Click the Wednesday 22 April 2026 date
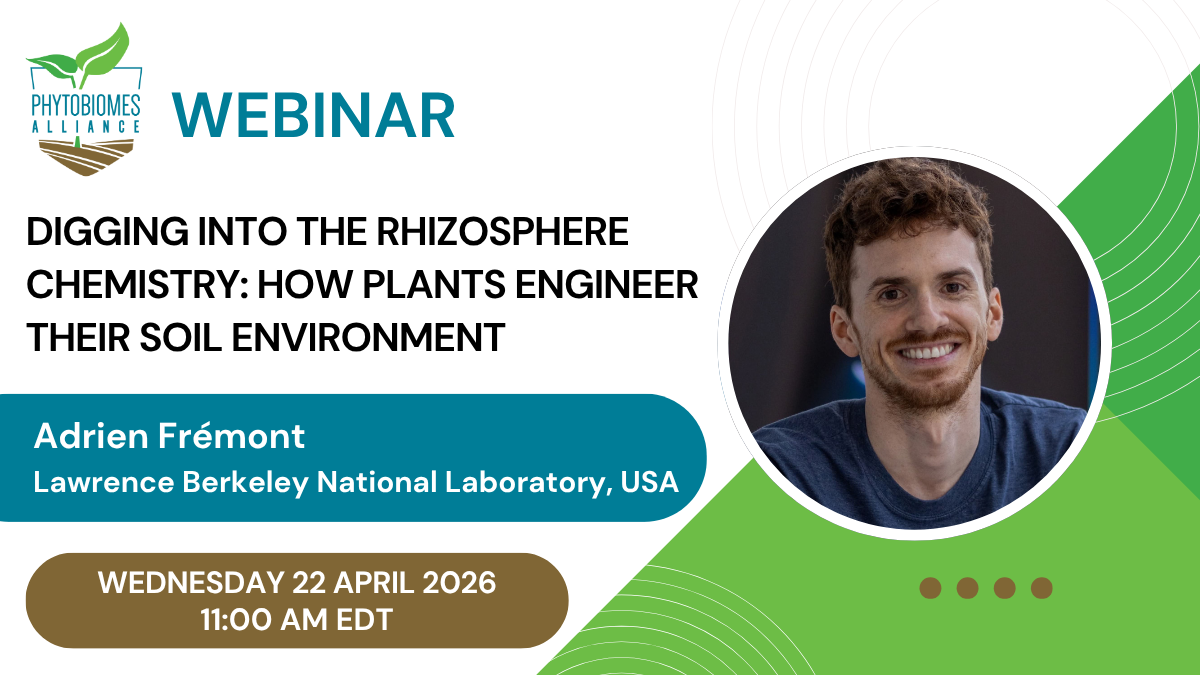The image size is (1200, 675). click(297, 583)
